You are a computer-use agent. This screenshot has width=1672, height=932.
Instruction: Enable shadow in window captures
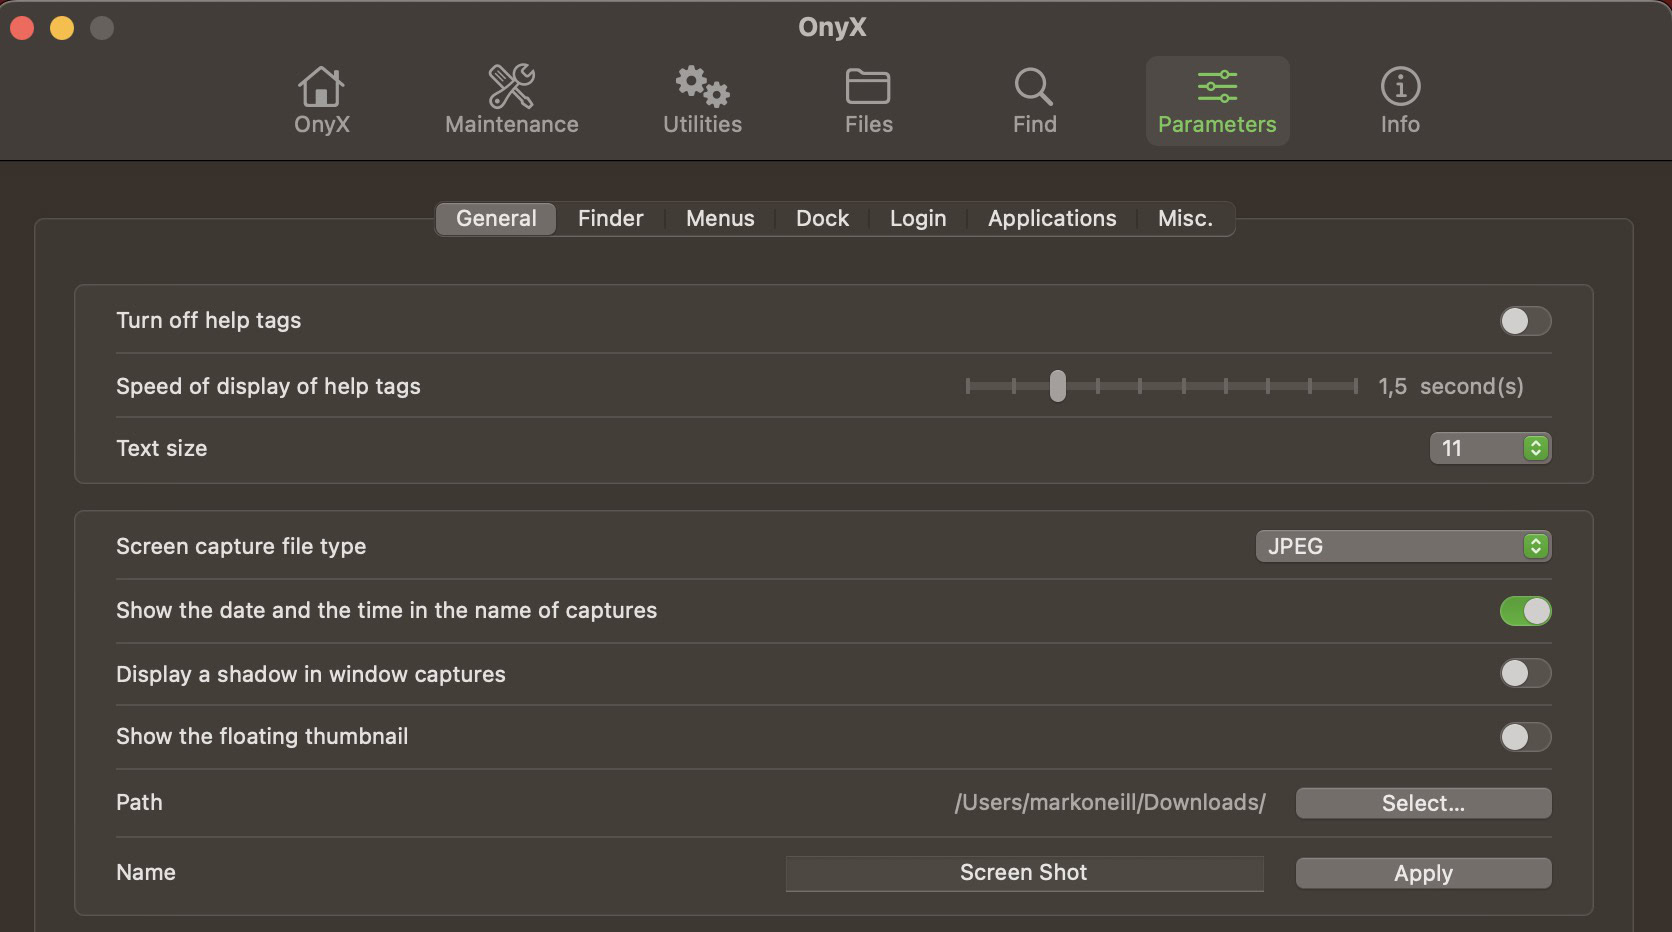click(x=1525, y=673)
